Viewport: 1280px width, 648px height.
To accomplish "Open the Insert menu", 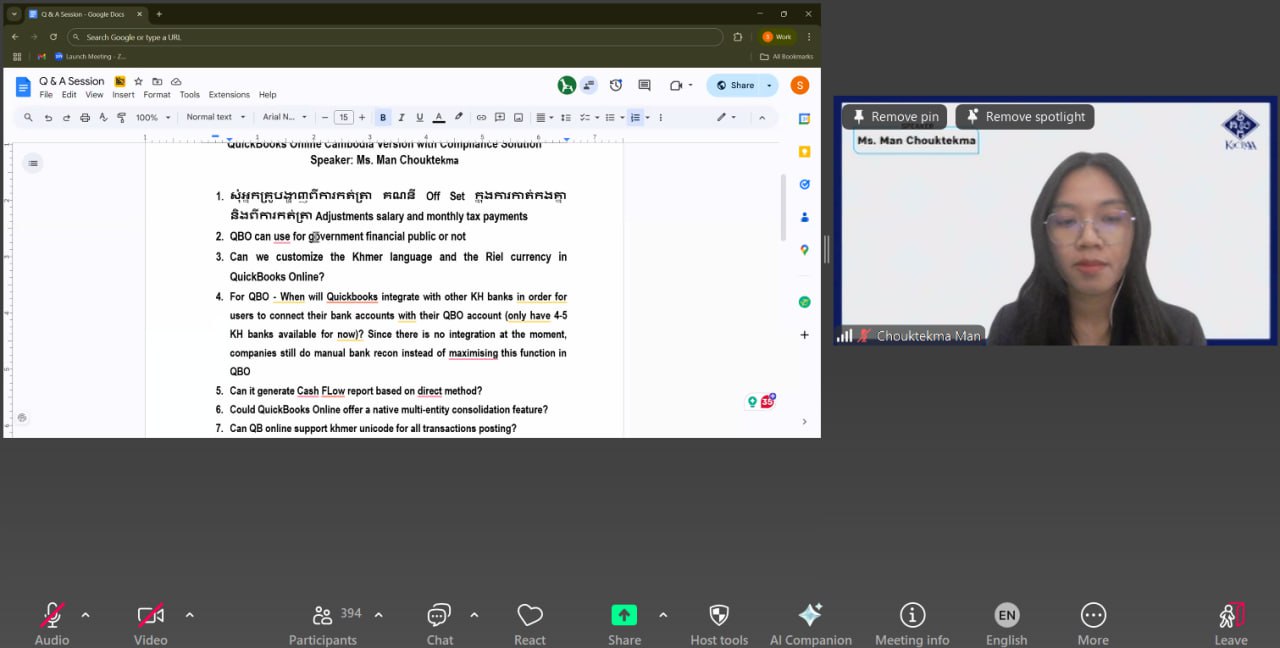I will [123, 95].
